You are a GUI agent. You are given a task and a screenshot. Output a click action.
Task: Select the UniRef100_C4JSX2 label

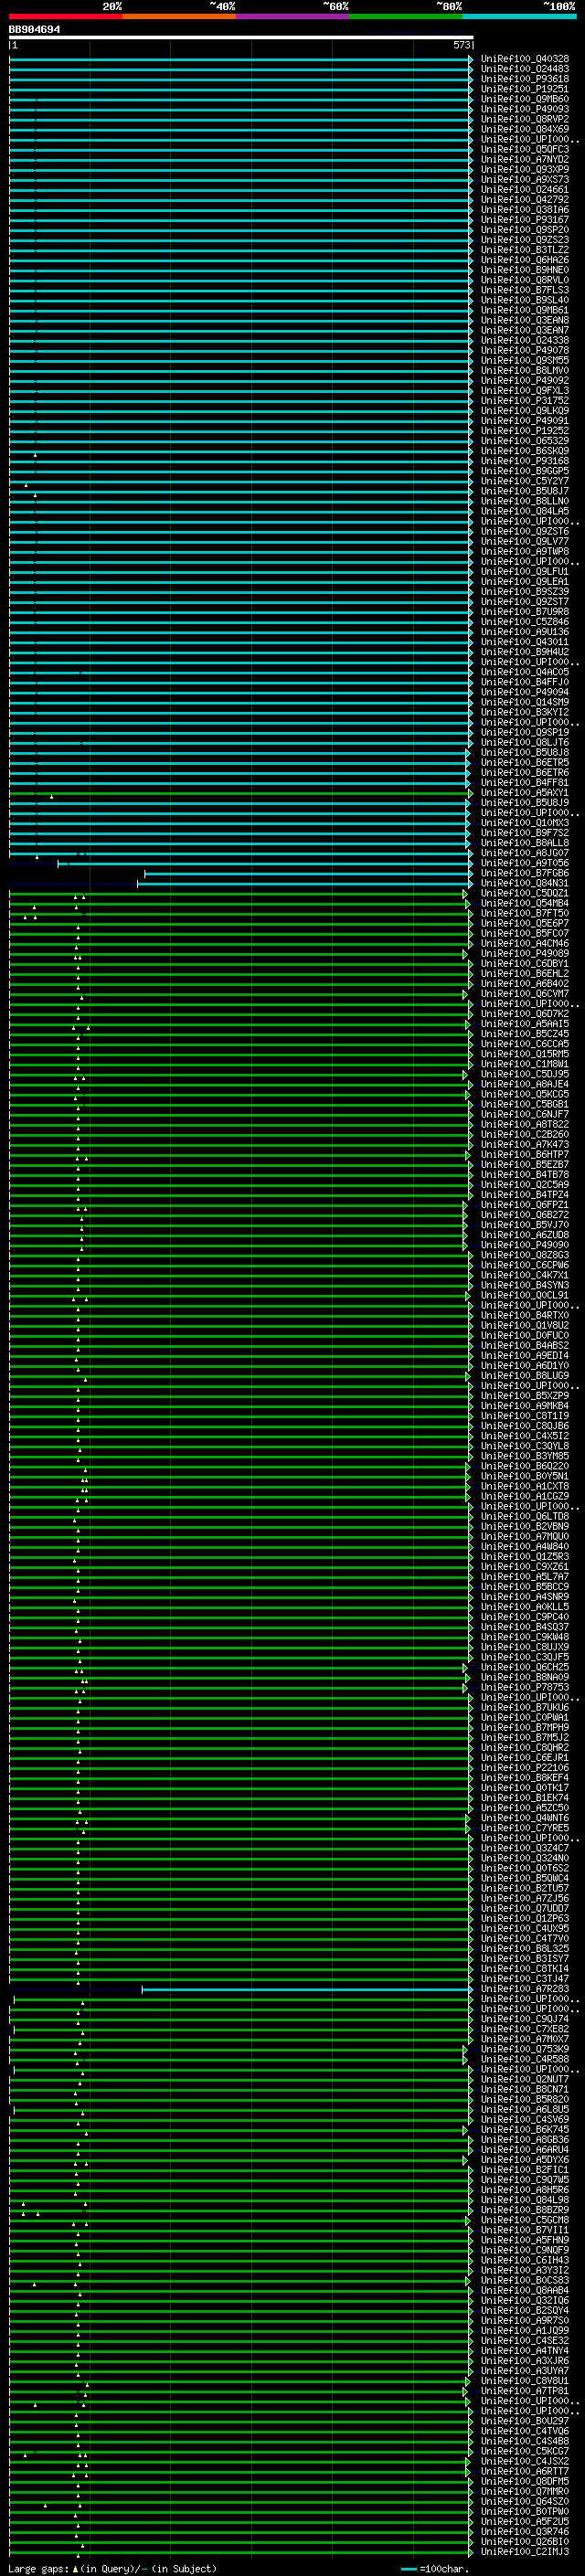[x=524, y=2461]
